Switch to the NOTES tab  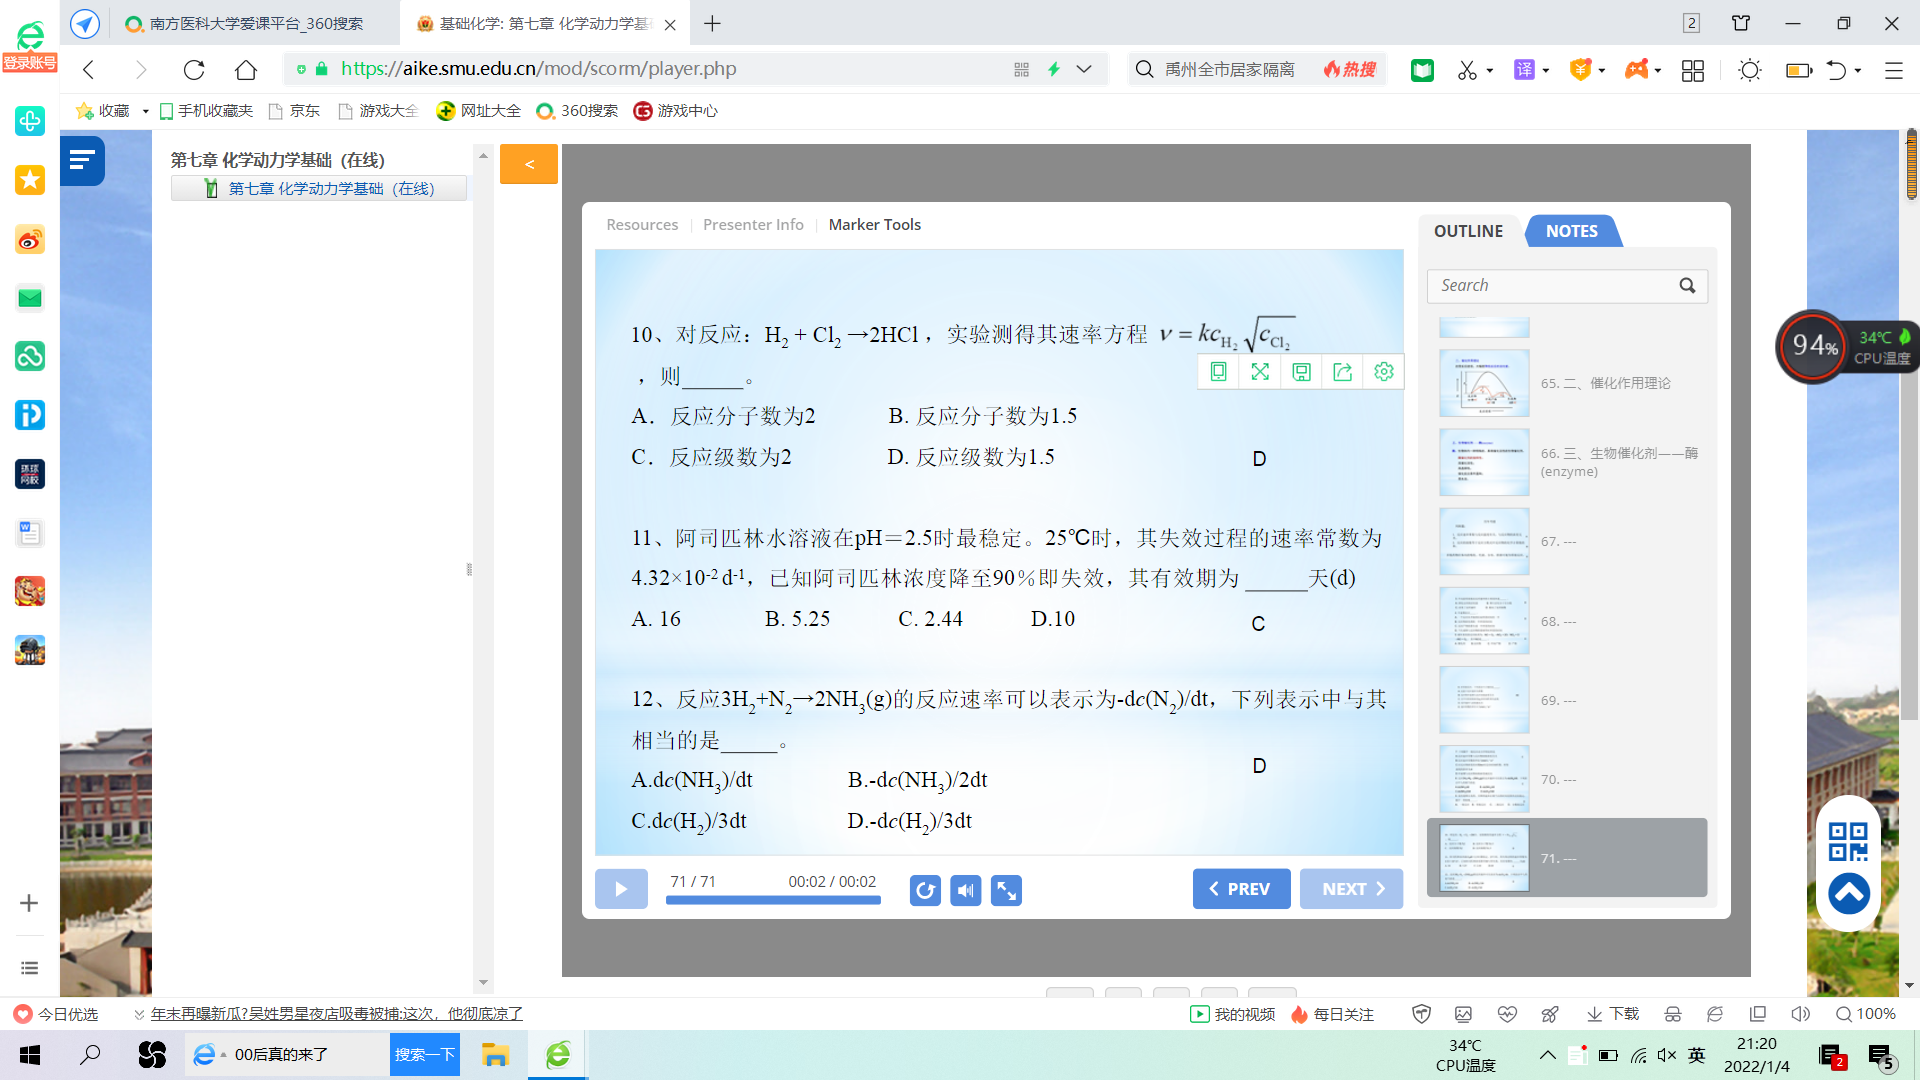(1572, 231)
